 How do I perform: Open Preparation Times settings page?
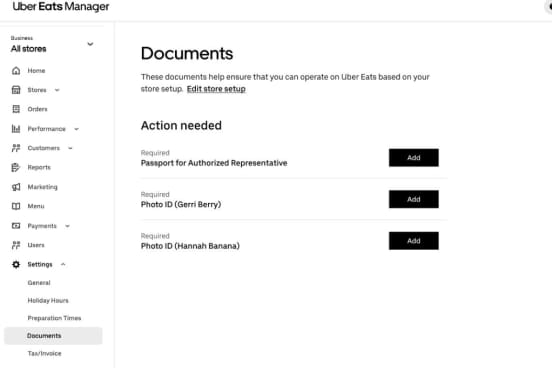54,318
